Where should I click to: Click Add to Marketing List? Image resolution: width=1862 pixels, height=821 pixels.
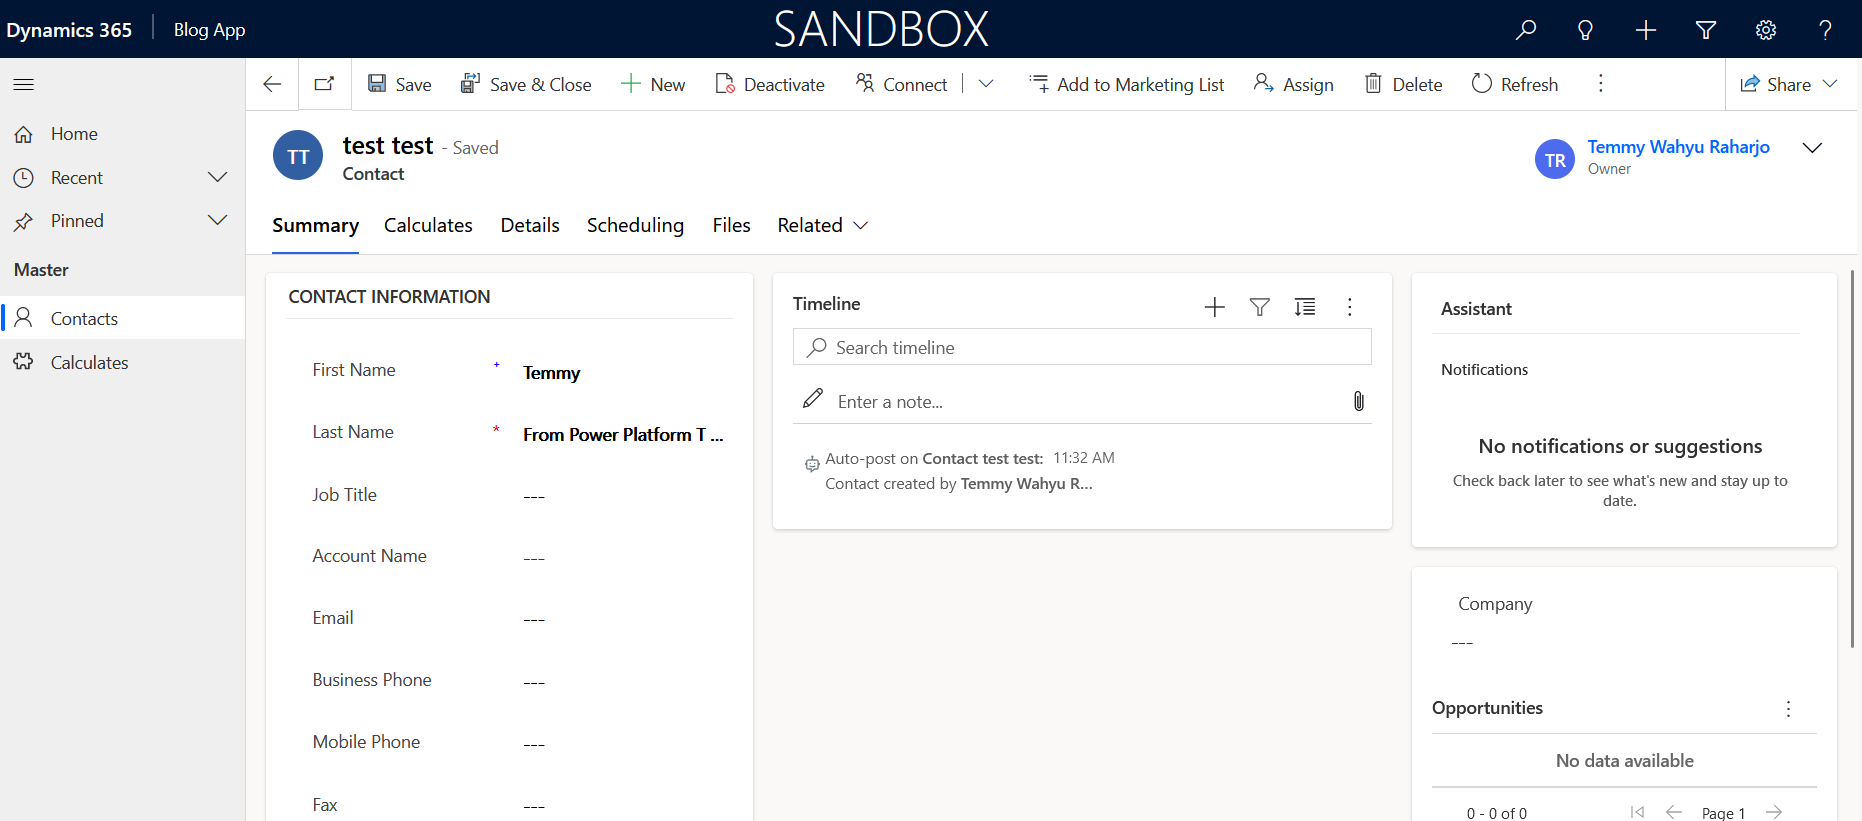1127,84
